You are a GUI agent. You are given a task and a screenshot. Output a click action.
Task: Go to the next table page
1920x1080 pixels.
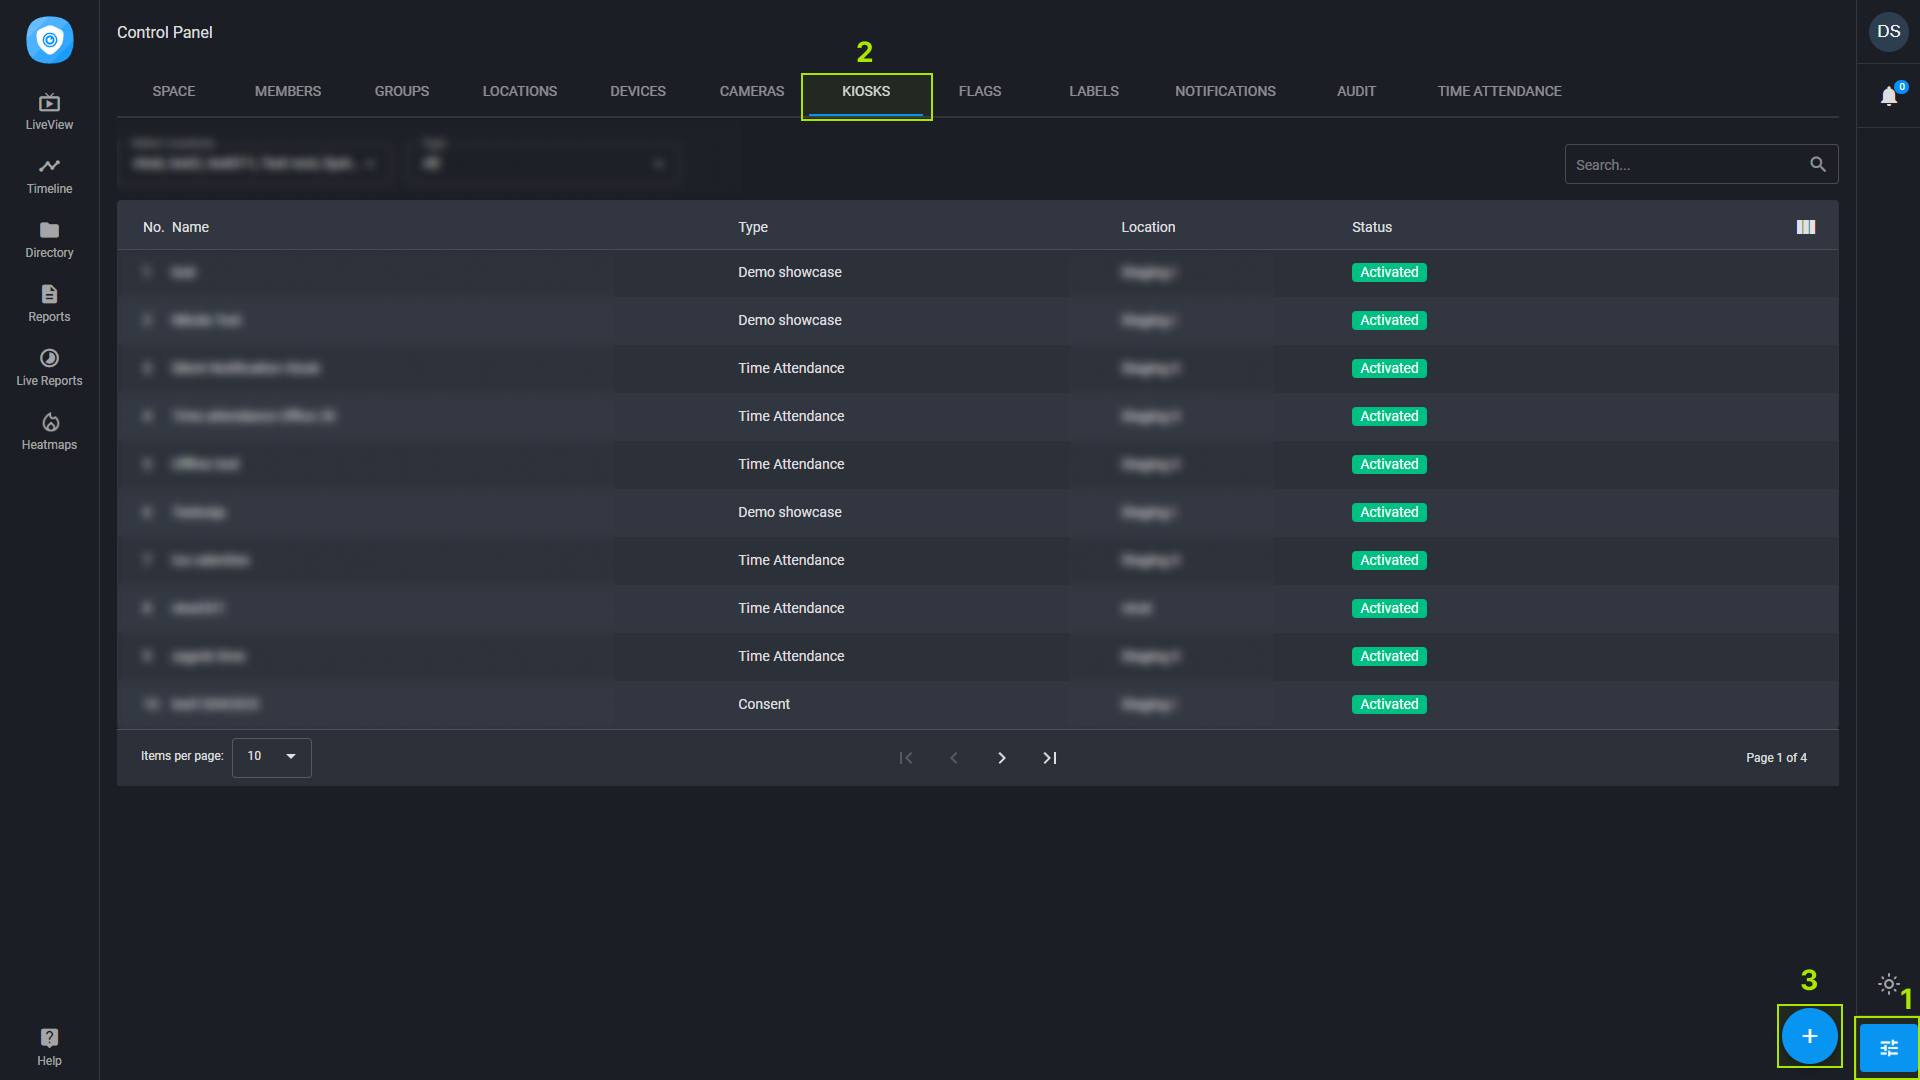[1001, 758]
